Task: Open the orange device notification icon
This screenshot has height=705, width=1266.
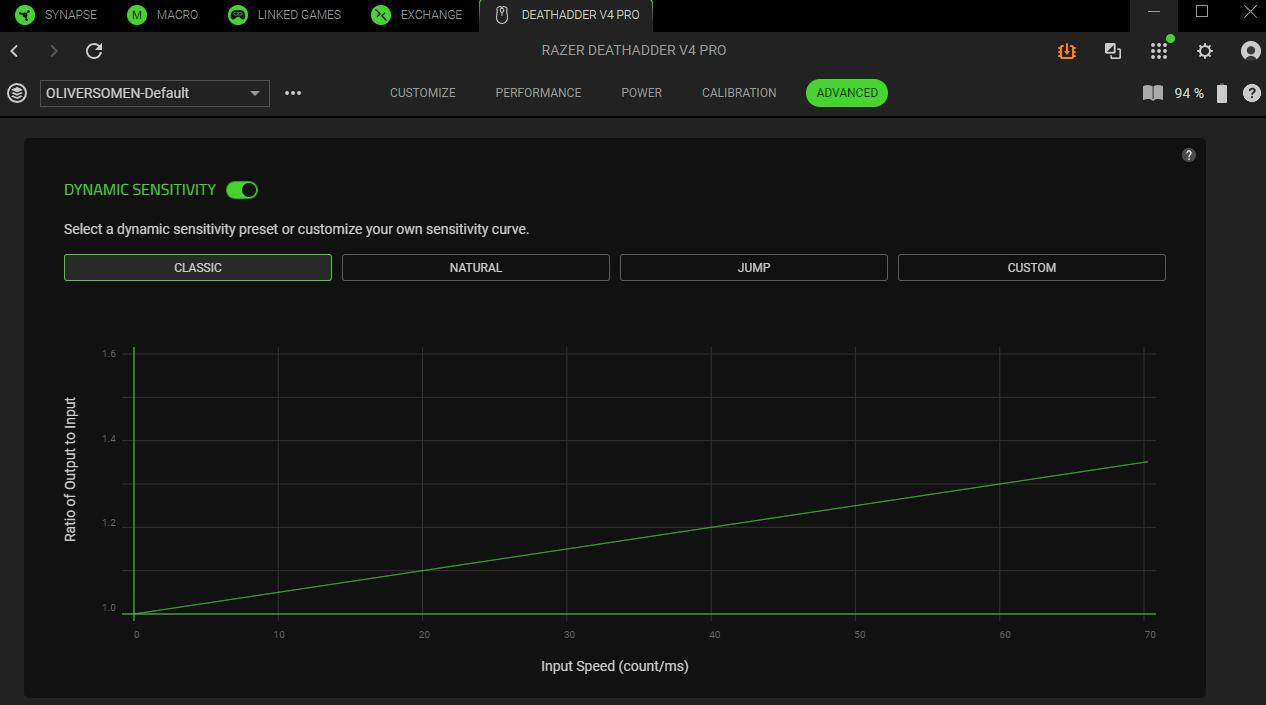Action: pos(1066,51)
